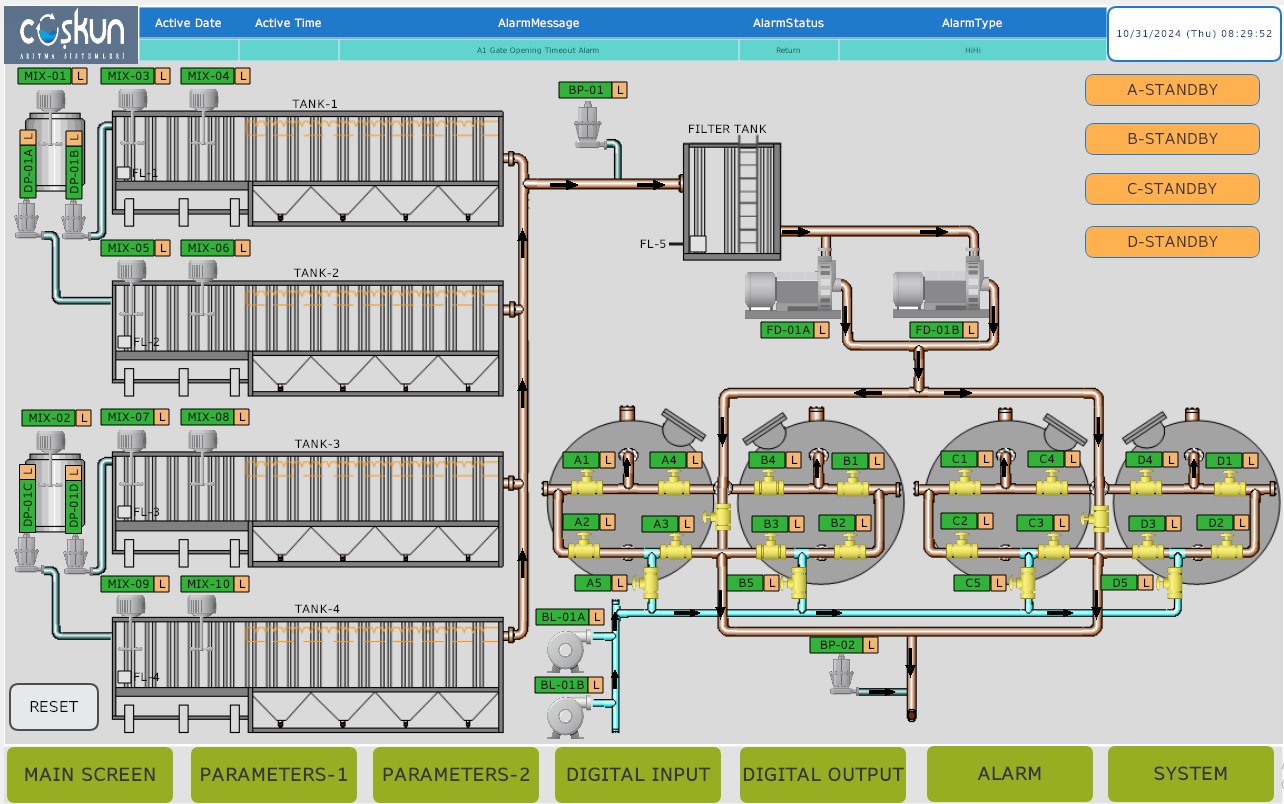Select the FD-01A feed pump motor
This screenshot has width=1284, height=804.
[790, 291]
